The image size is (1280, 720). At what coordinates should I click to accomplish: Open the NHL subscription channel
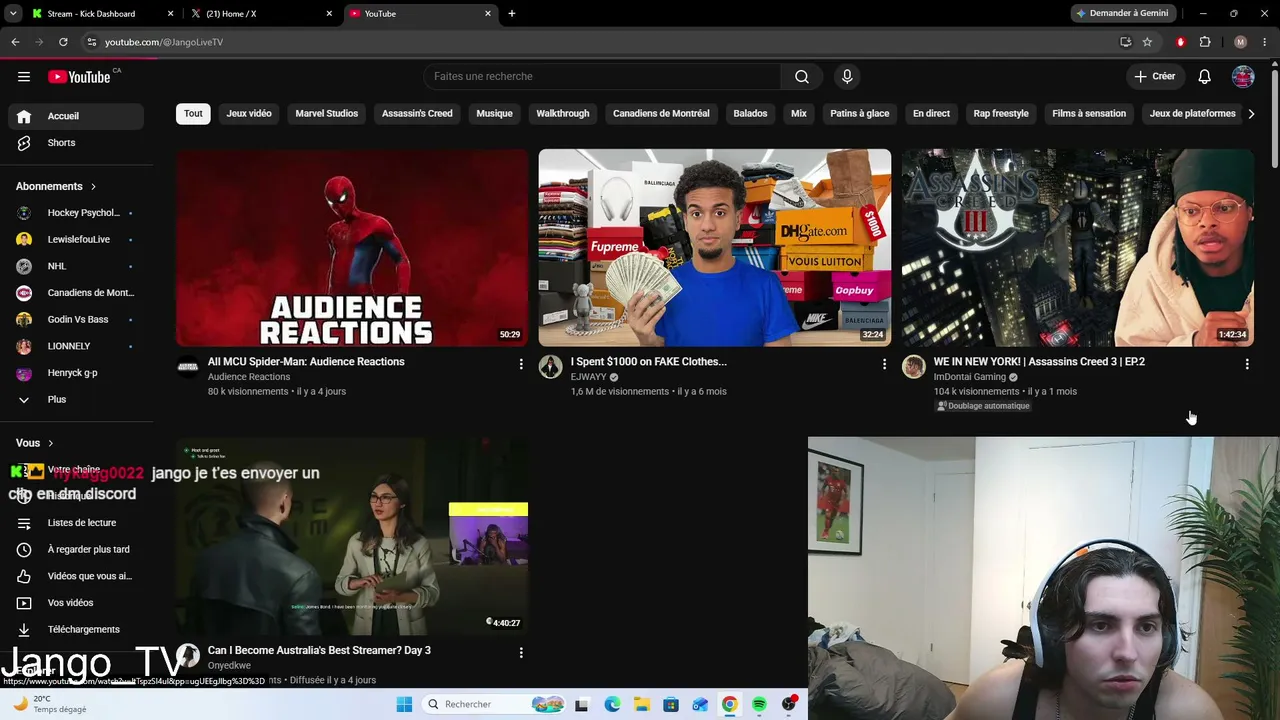click(76, 266)
